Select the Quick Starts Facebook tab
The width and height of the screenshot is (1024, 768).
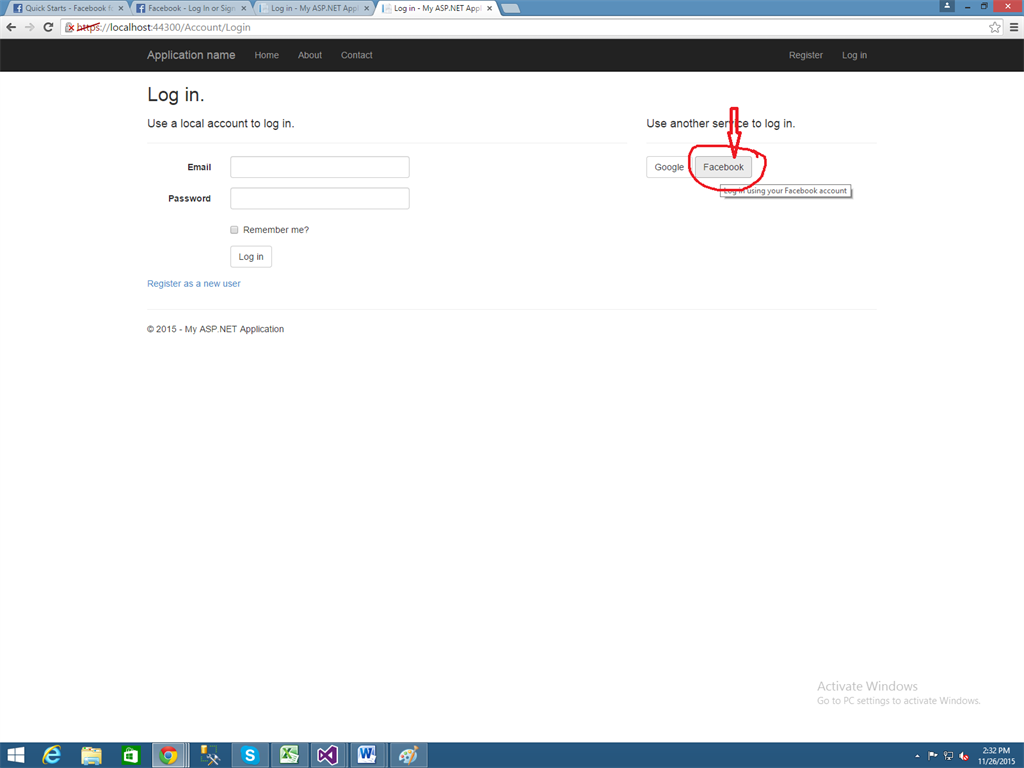tap(62, 6)
